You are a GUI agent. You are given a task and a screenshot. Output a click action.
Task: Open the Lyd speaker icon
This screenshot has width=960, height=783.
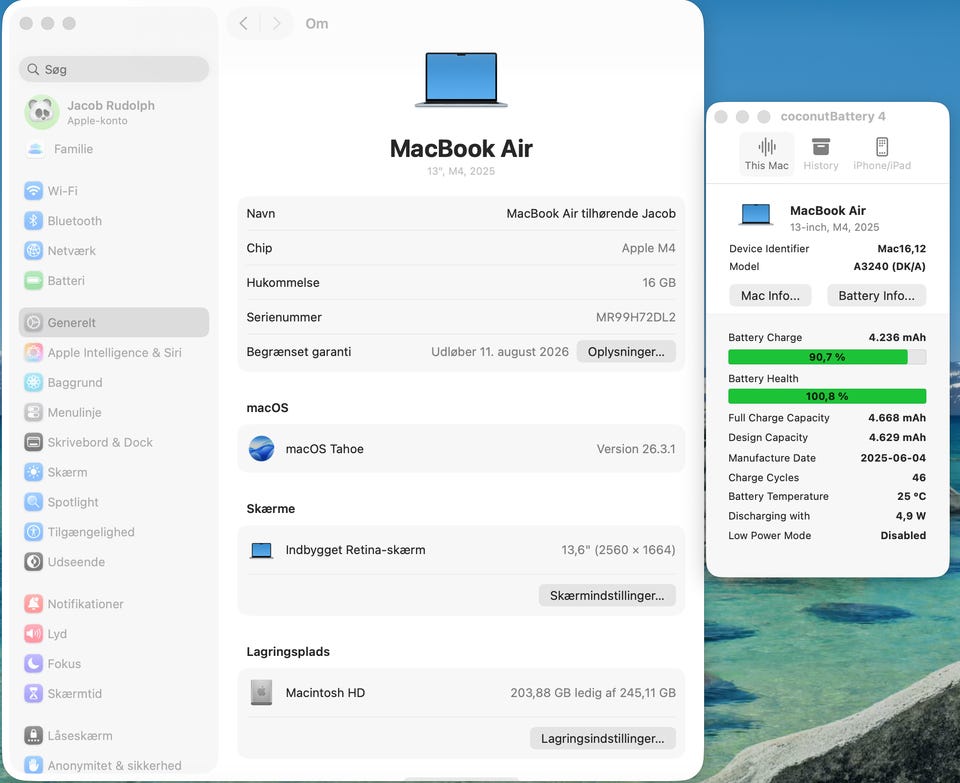(33, 634)
